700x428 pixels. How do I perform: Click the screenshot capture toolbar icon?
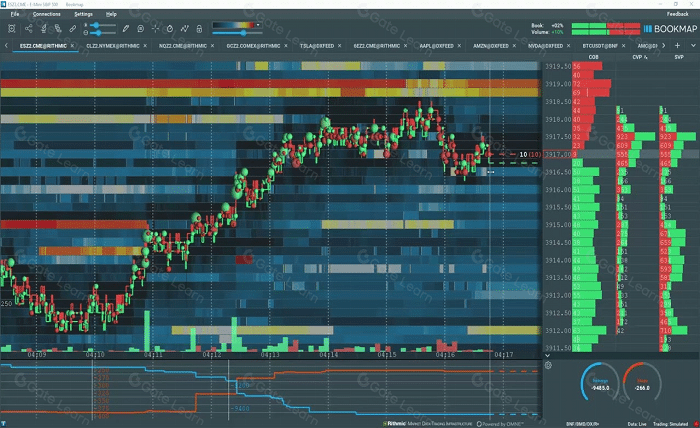(12, 29)
